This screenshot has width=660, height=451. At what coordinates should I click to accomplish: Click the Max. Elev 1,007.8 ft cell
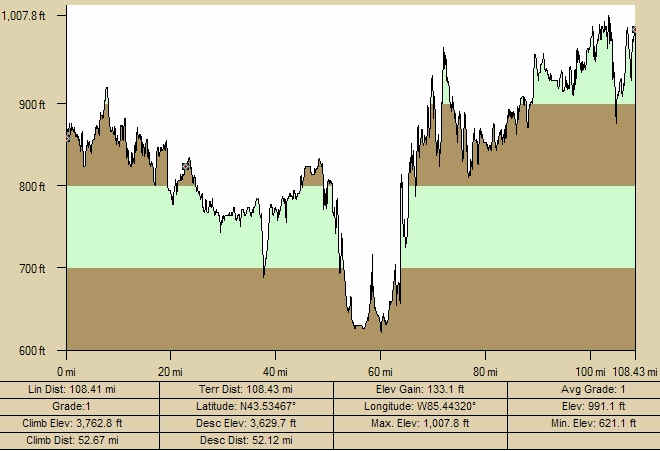coord(420,423)
